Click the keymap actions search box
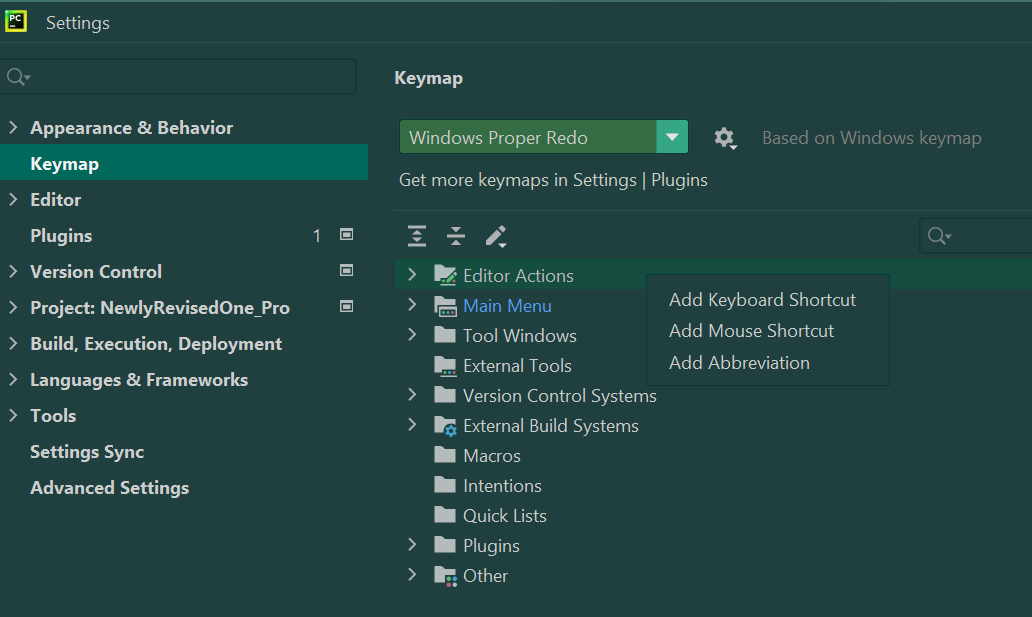 [x=985, y=236]
